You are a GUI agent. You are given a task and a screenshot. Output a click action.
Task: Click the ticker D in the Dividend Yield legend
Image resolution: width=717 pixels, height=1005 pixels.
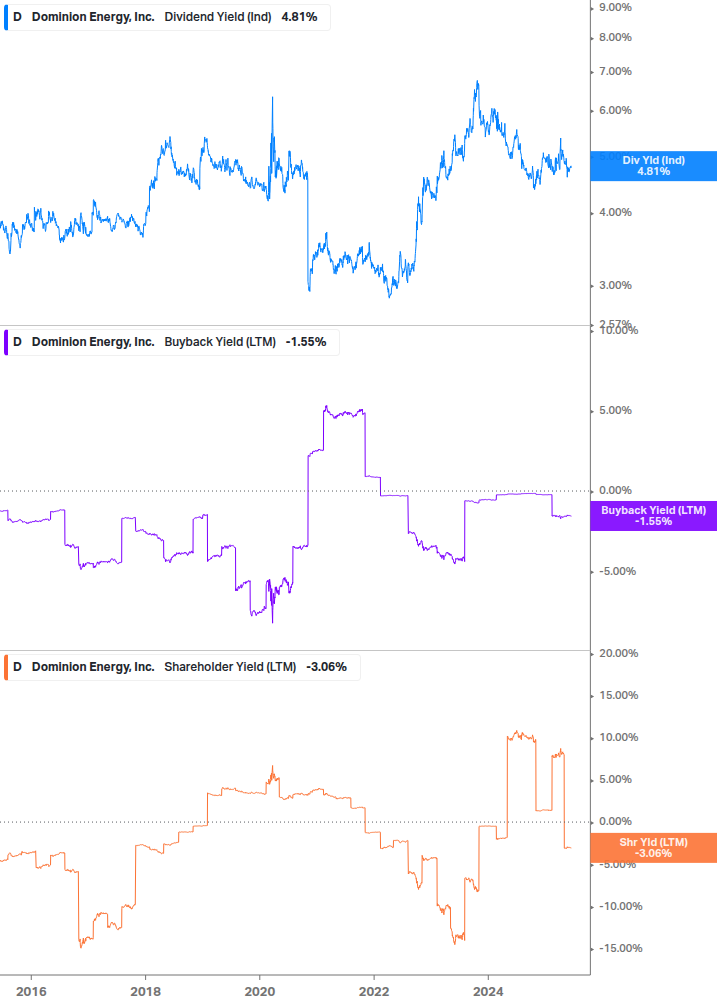(x=17, y=17)
